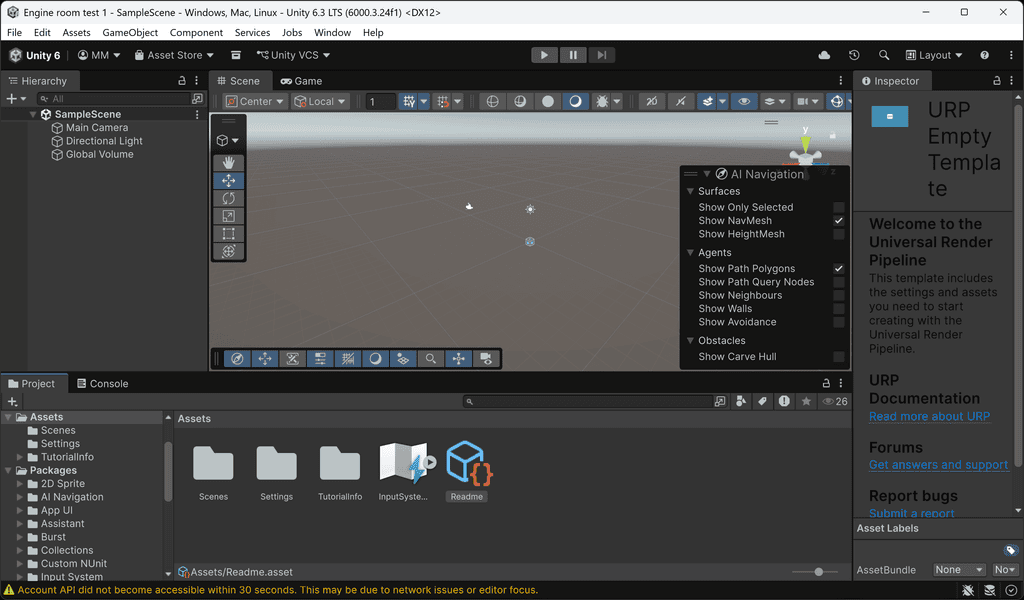Image resolution: width=1024 pixels, height=600 pixels.
Task: Select the Hand view tool
Action: pyautogui.click(x=229, y=163)
